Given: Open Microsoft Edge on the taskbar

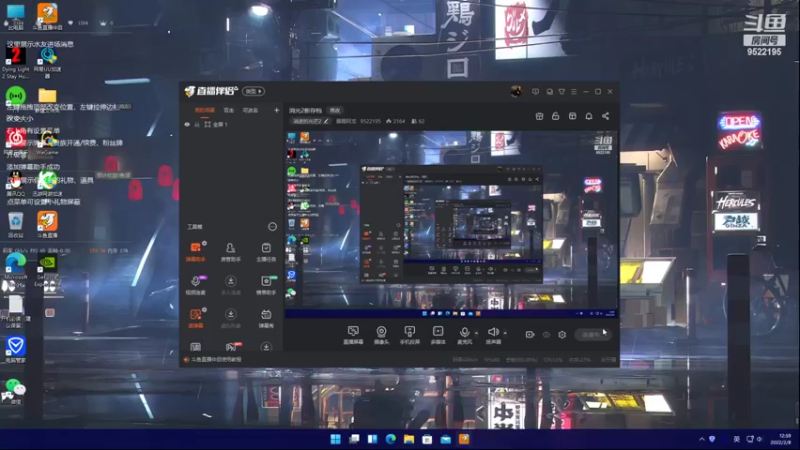Looking at the screenshot, I should [x=391, y=439].
